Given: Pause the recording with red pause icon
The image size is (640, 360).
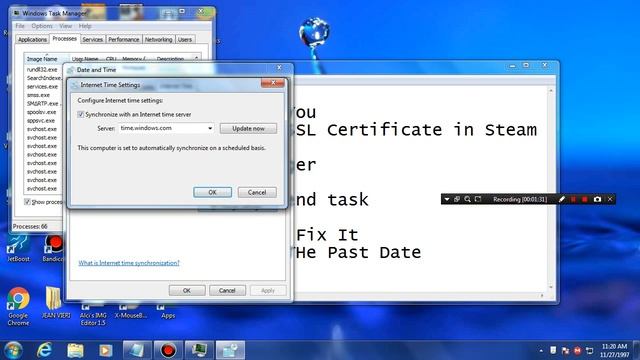Looking at the screenshot, I should tap(573, 199).
